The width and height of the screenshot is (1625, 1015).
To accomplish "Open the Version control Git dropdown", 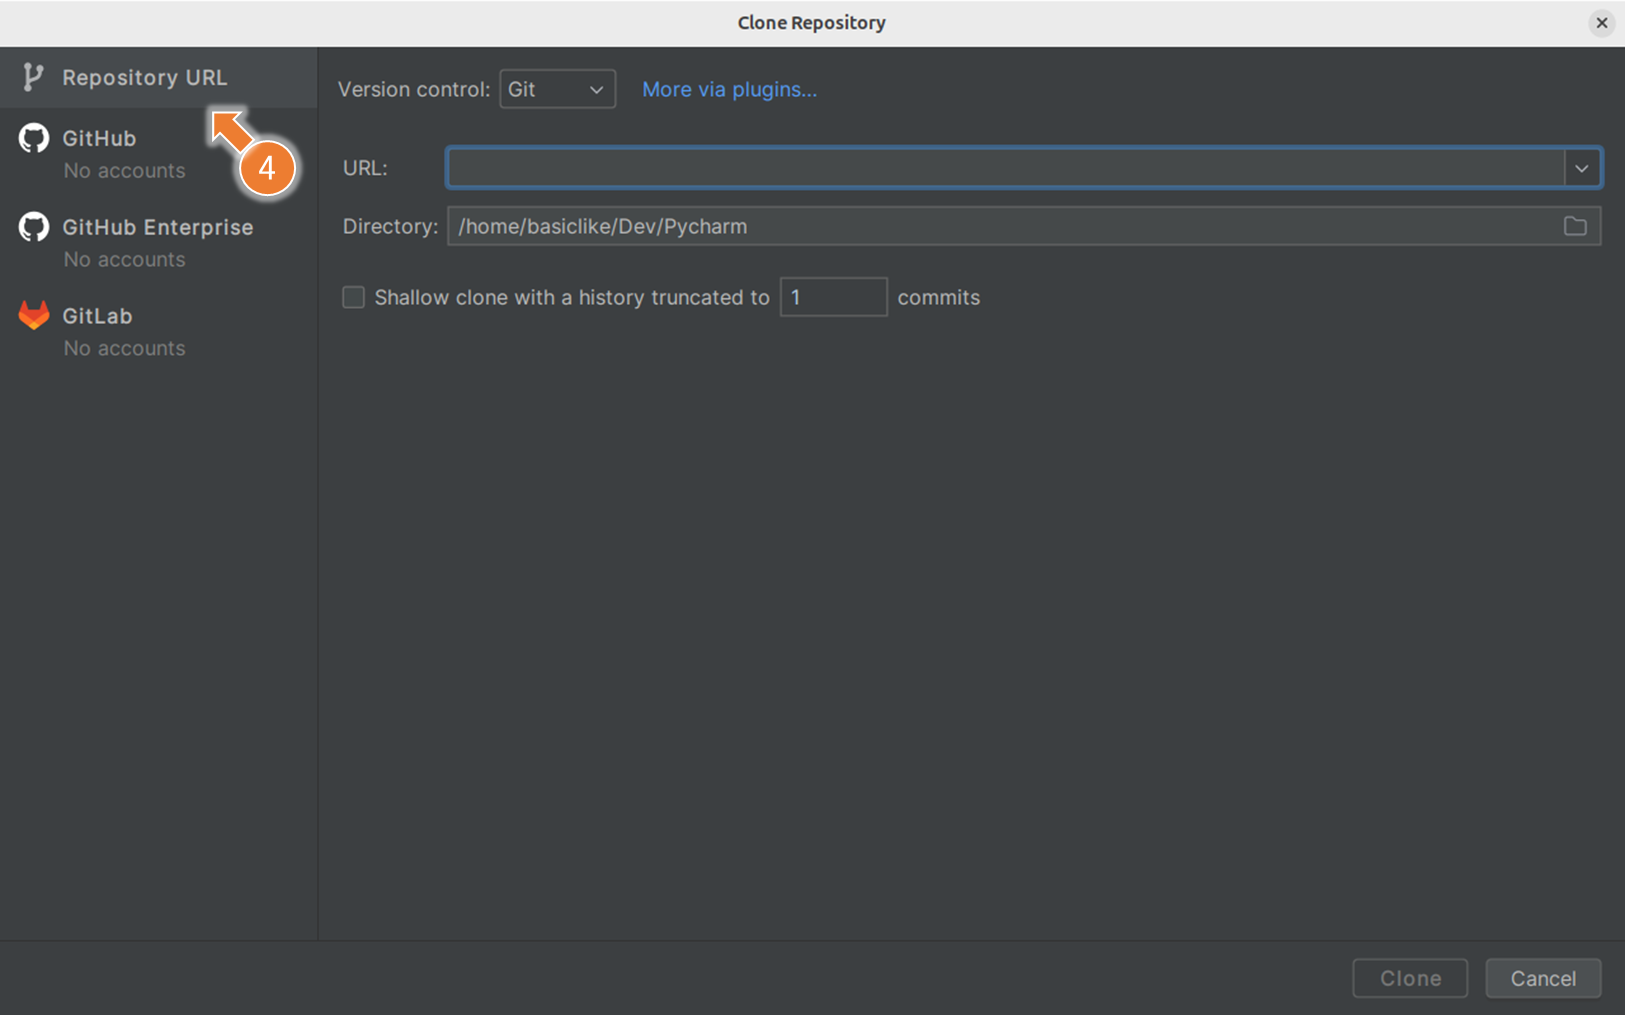I will (x=557, y=89).
